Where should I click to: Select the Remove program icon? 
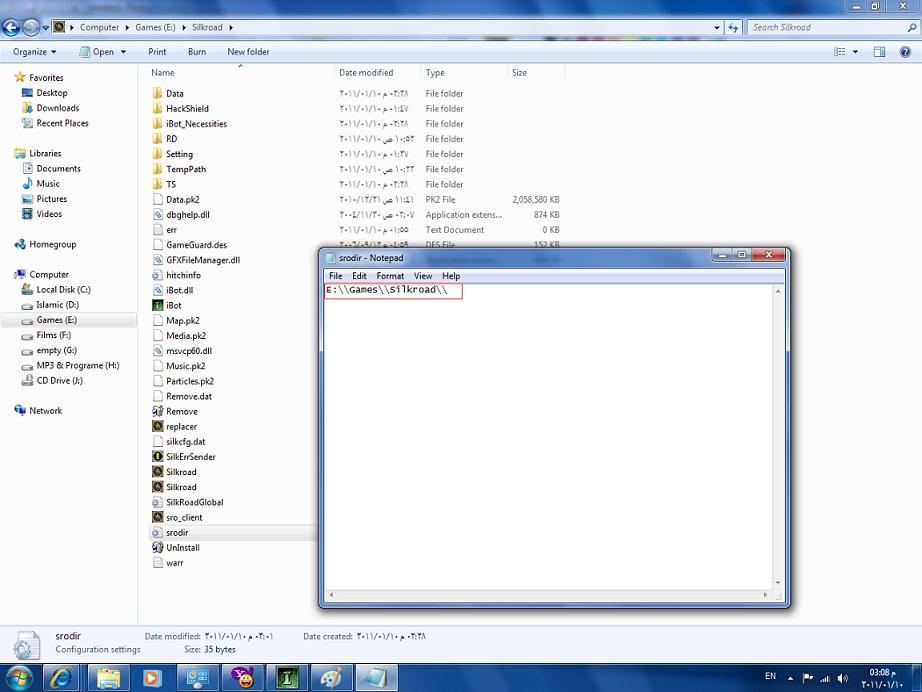pyautogui.click(x=157, y=411)
